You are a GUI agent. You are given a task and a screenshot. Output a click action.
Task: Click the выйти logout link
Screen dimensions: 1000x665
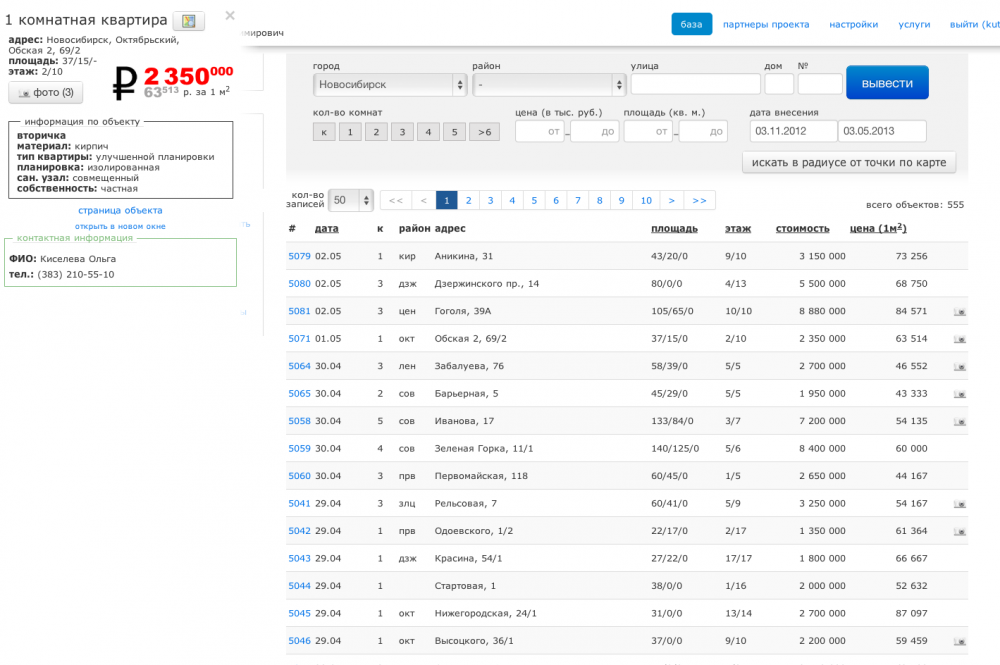(x=974, y=24)
